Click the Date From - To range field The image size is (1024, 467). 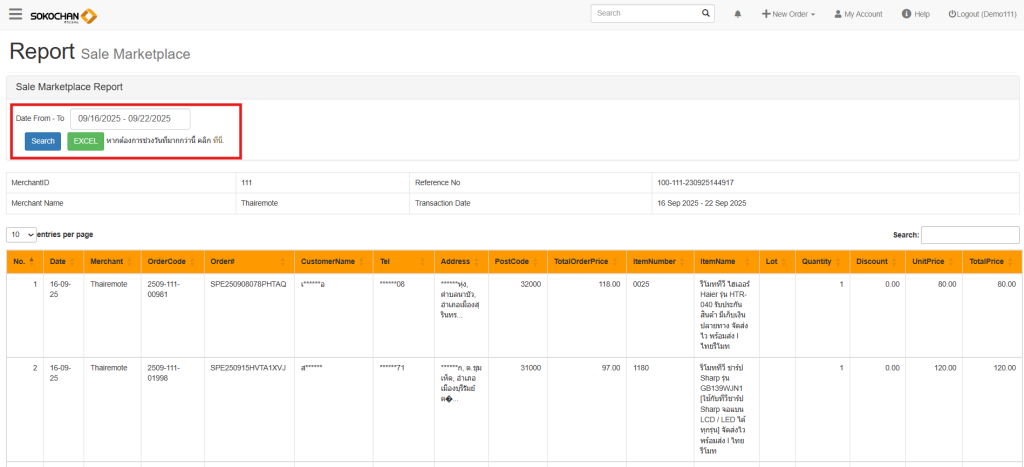[x=130, y=118]
